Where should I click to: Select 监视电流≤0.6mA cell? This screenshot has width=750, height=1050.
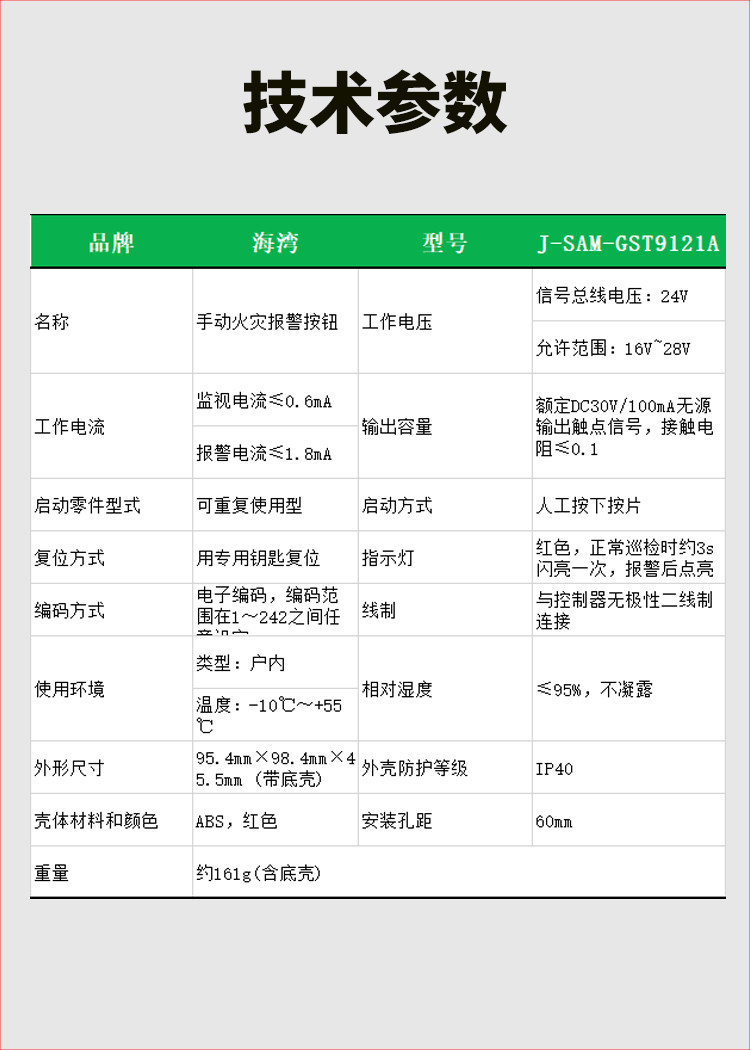(275, 400)
